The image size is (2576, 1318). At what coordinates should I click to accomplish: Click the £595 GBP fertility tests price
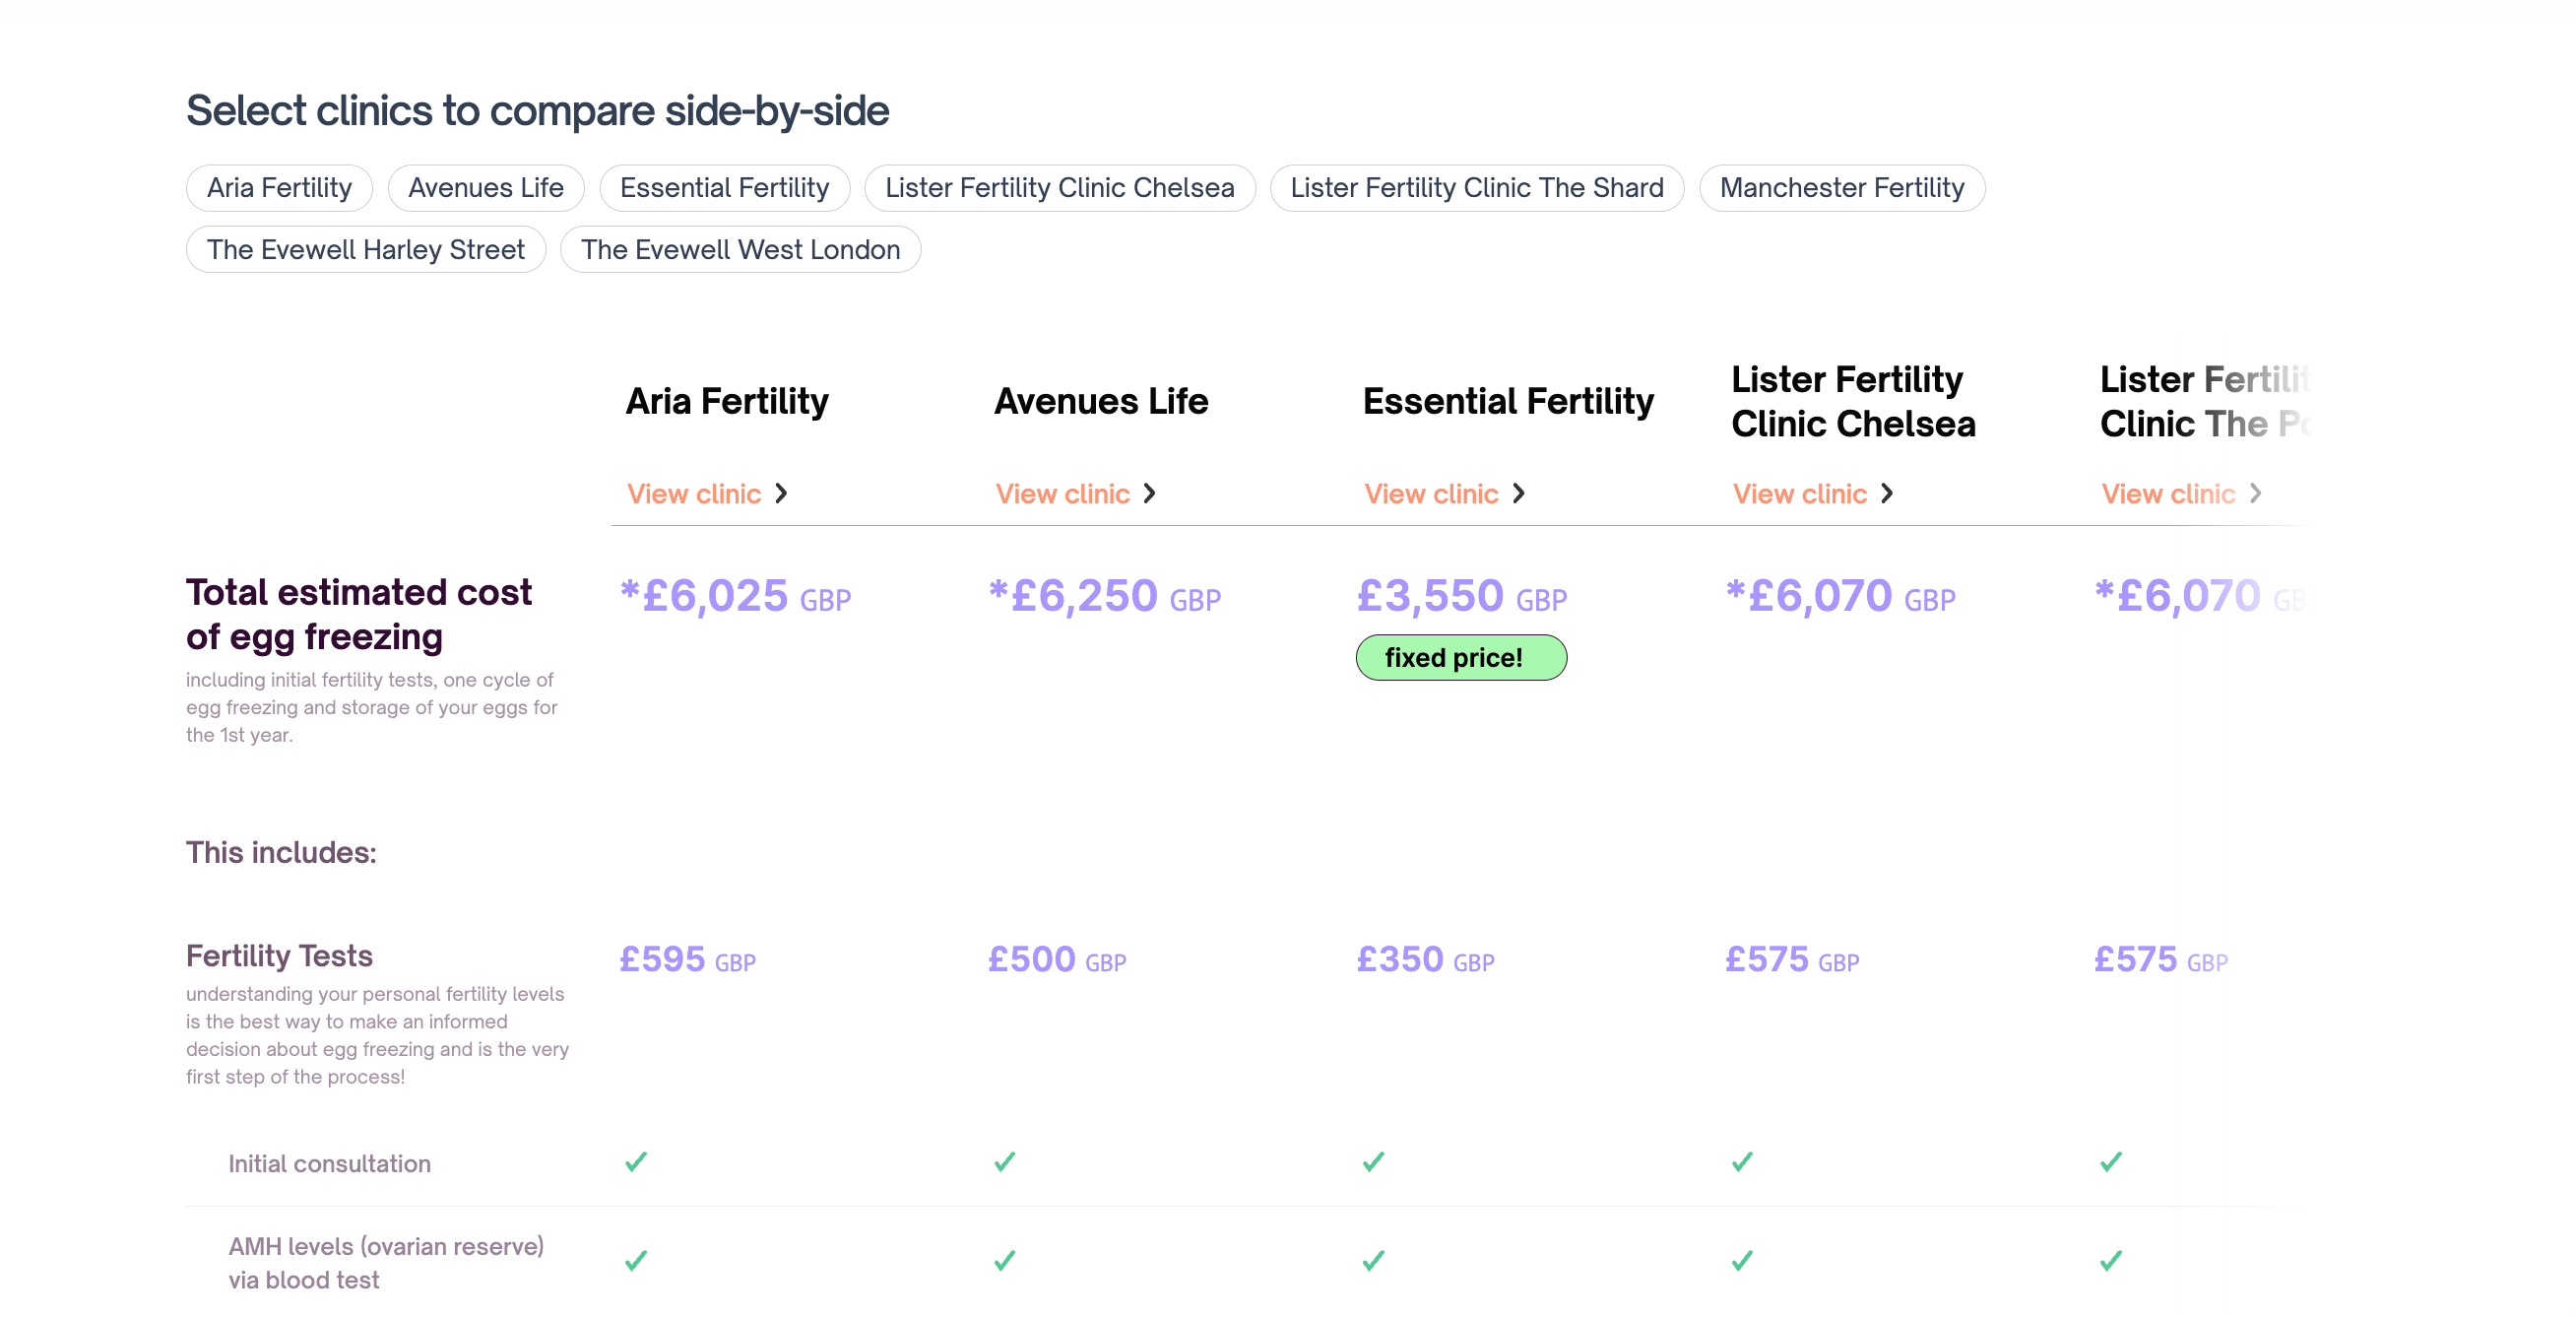(688, 960)
